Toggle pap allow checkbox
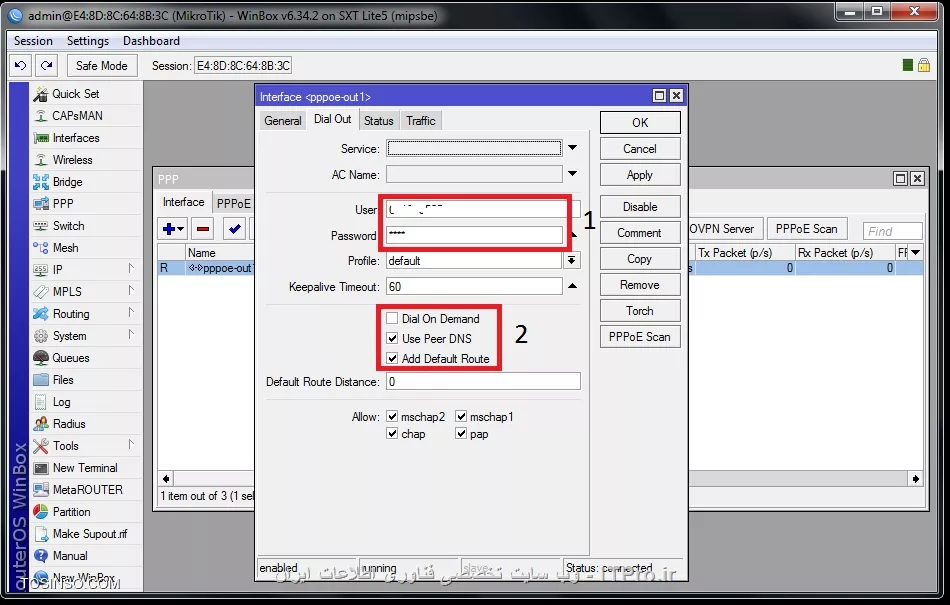The image size is (950, 605). 461,434
